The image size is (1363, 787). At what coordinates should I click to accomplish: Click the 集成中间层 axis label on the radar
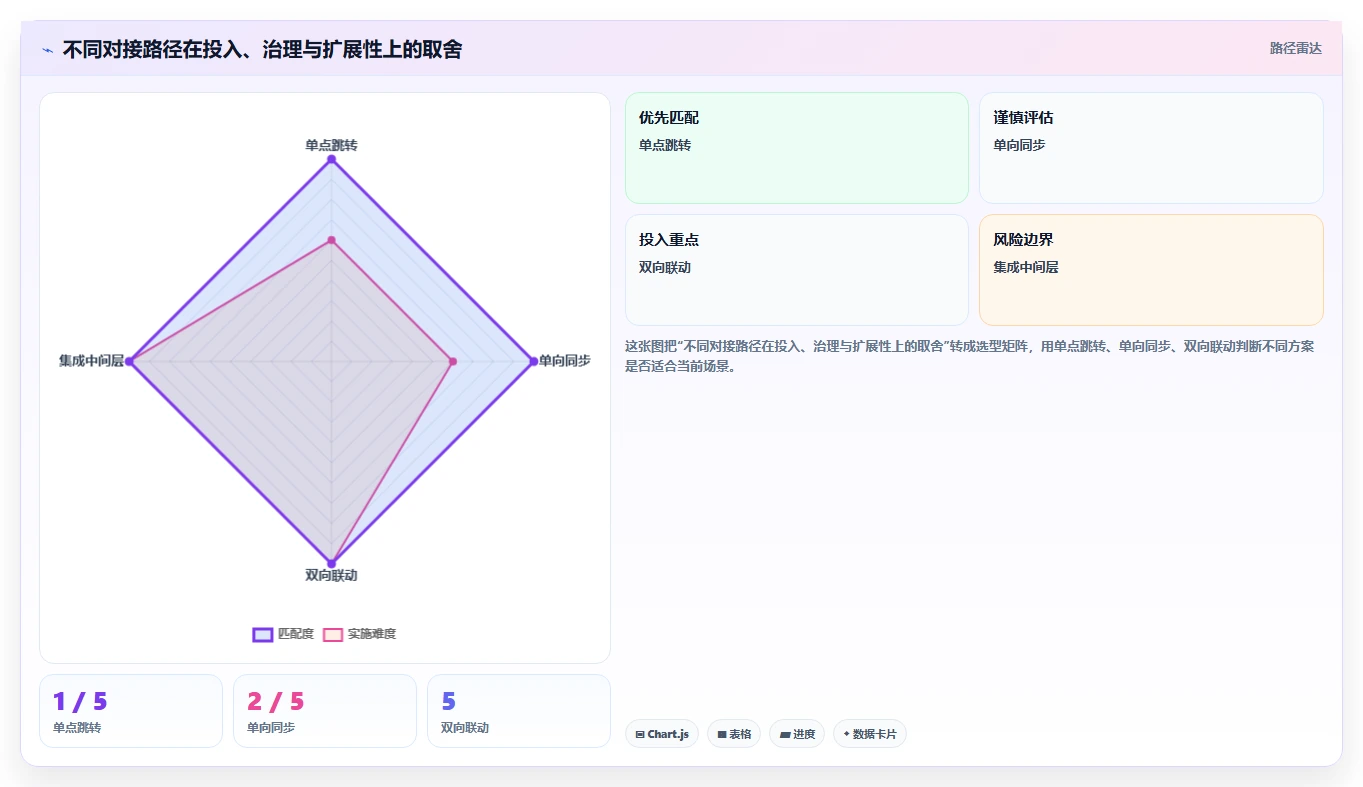point(91,361)
